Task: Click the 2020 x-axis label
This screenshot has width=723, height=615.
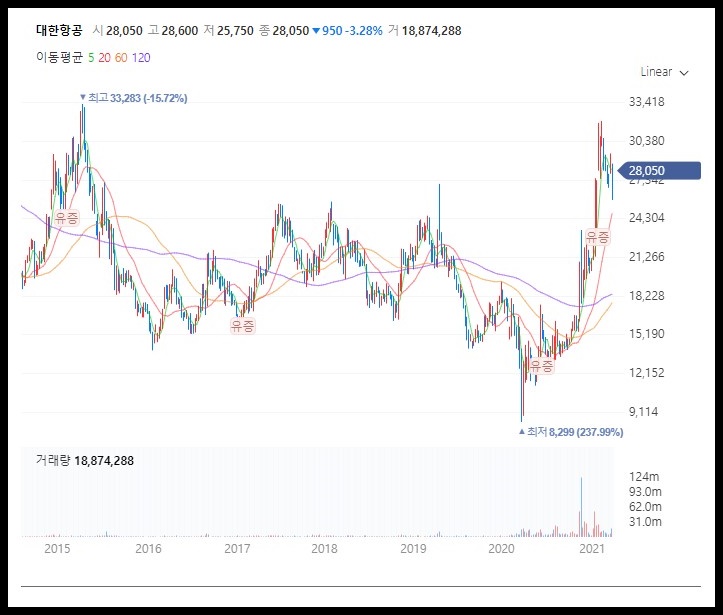Action: [501, 549]
